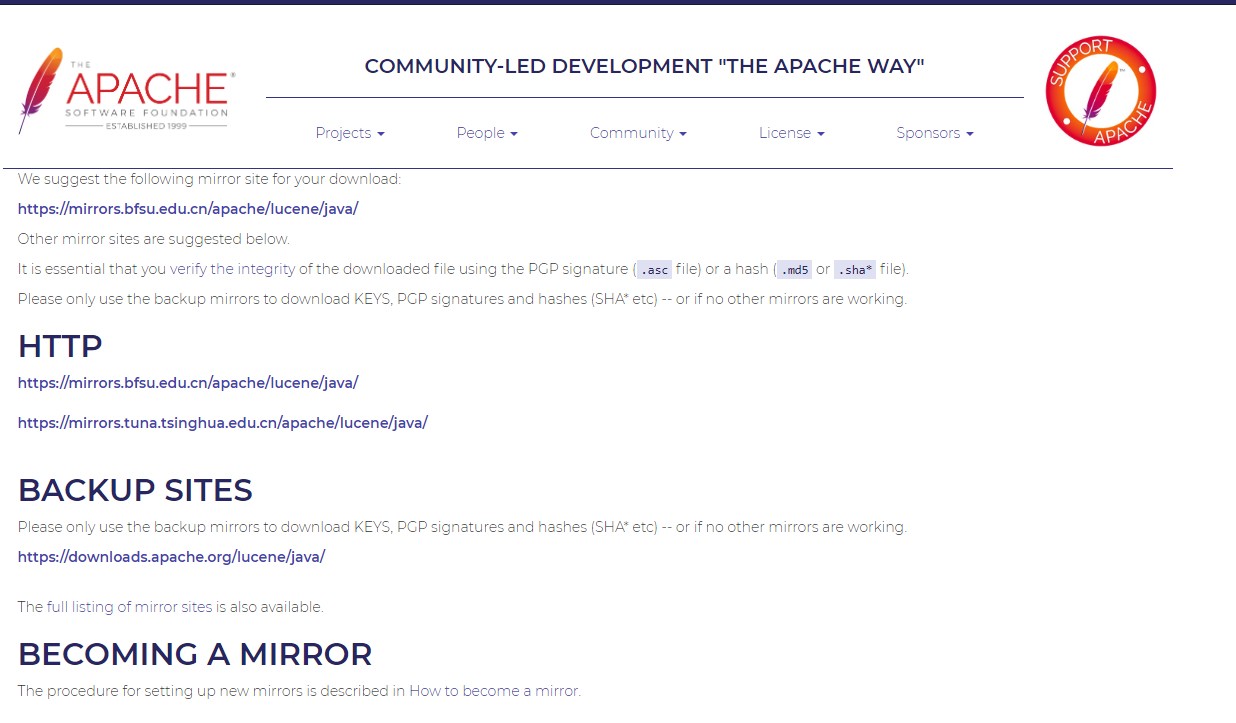The image size is (1236, 723).
Task: Click the HTTP section heading
Action: (x=60, y=346)
